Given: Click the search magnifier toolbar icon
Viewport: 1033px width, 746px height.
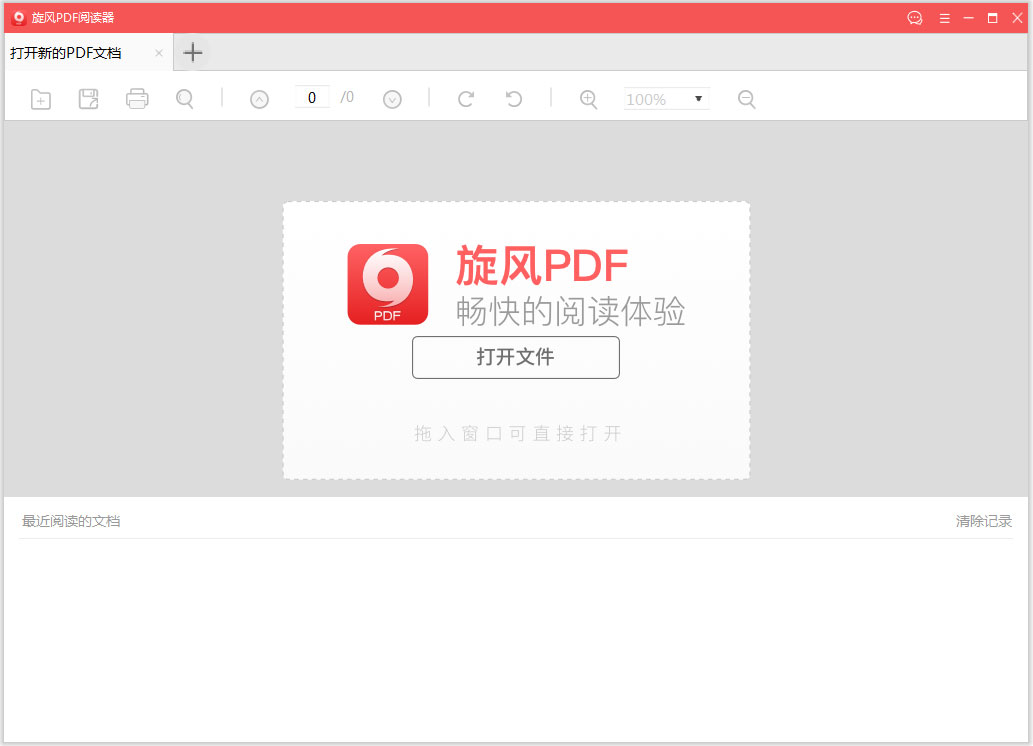Looking at the screenshot, I should [185, 99].
